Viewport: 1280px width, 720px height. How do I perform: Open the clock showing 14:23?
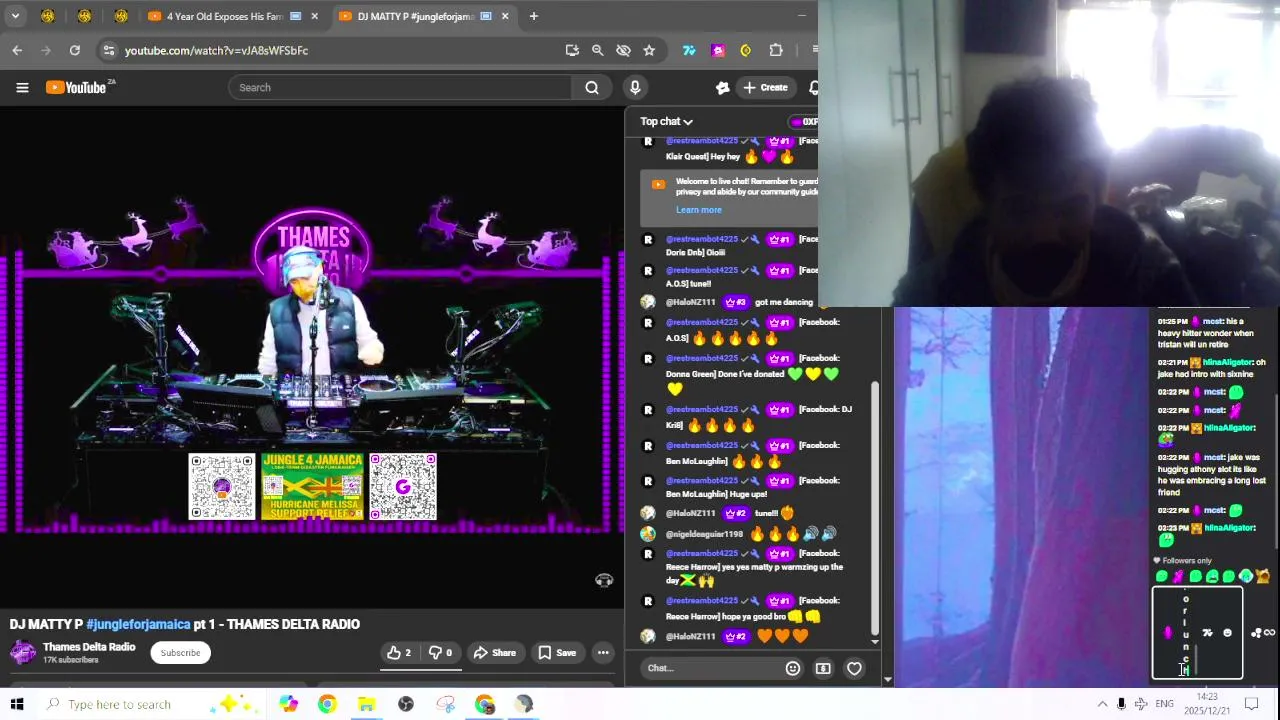point(1207,704)
